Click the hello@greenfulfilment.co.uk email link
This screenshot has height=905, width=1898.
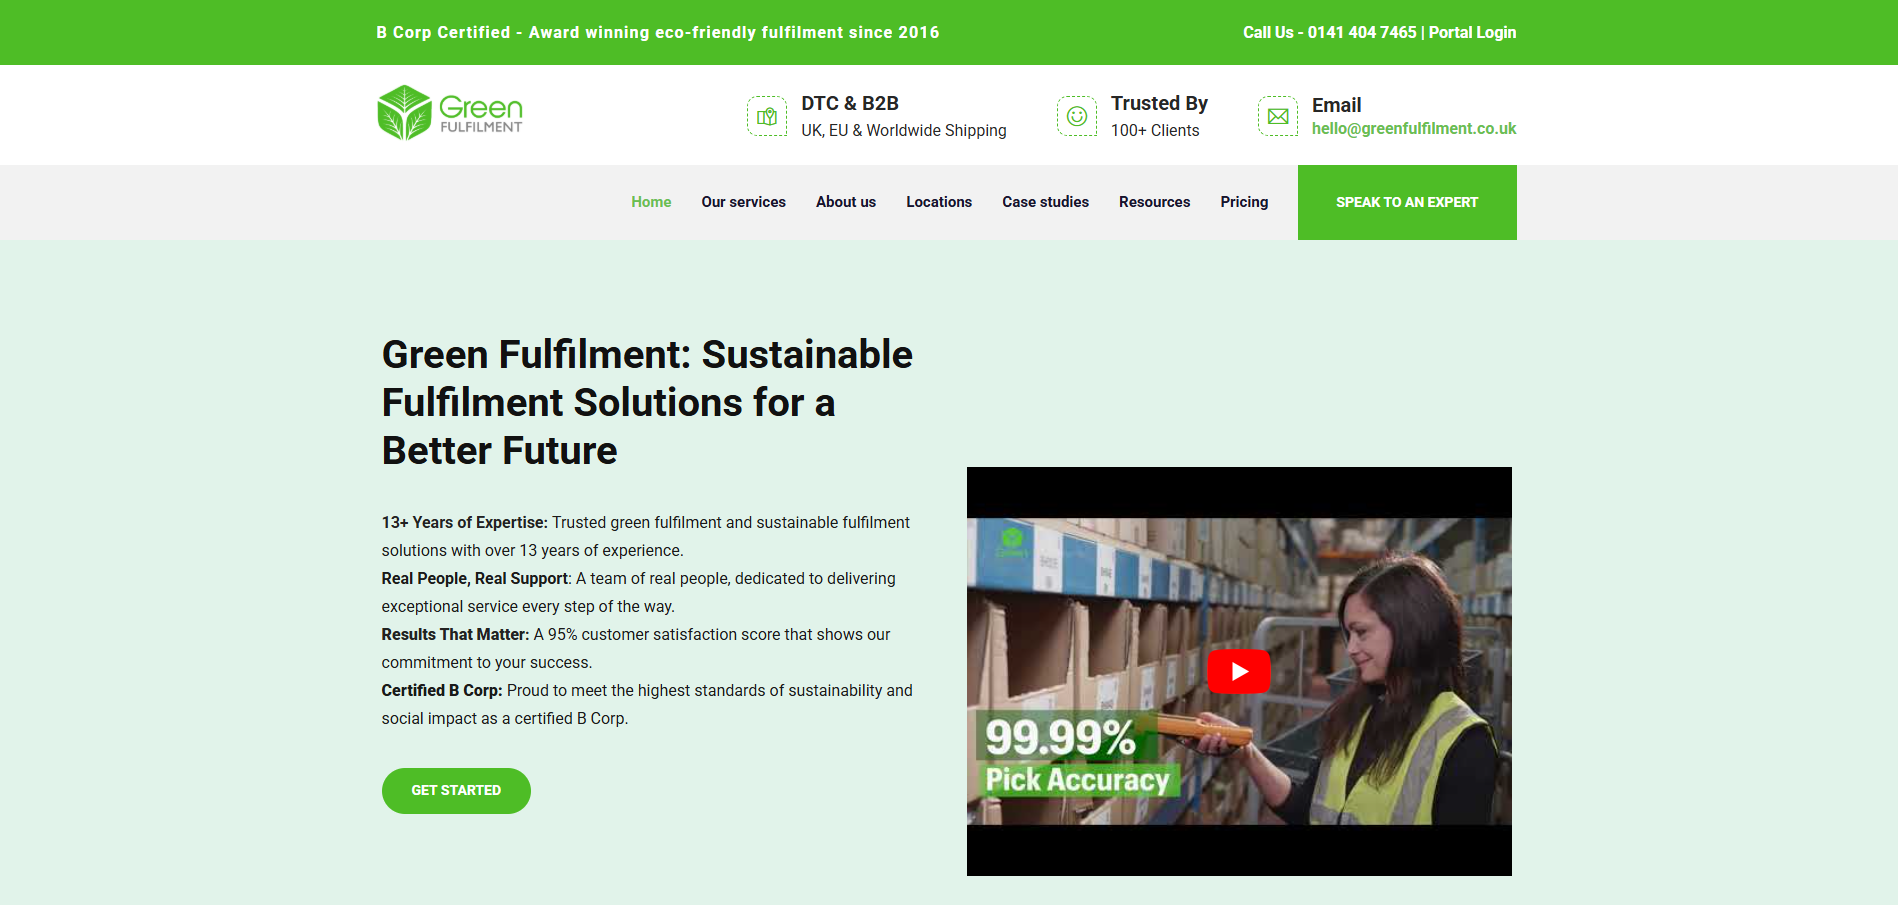[1413, 129]
